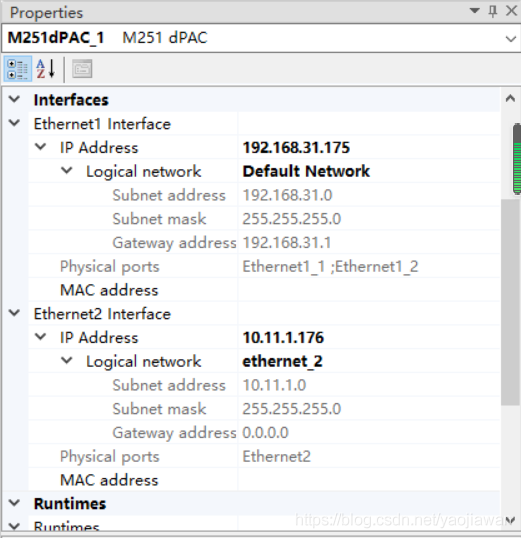Select the Ethernet1 MAC address field
Image resolution: width=521 pixels, height=538 pixels.
click(369, 290)
